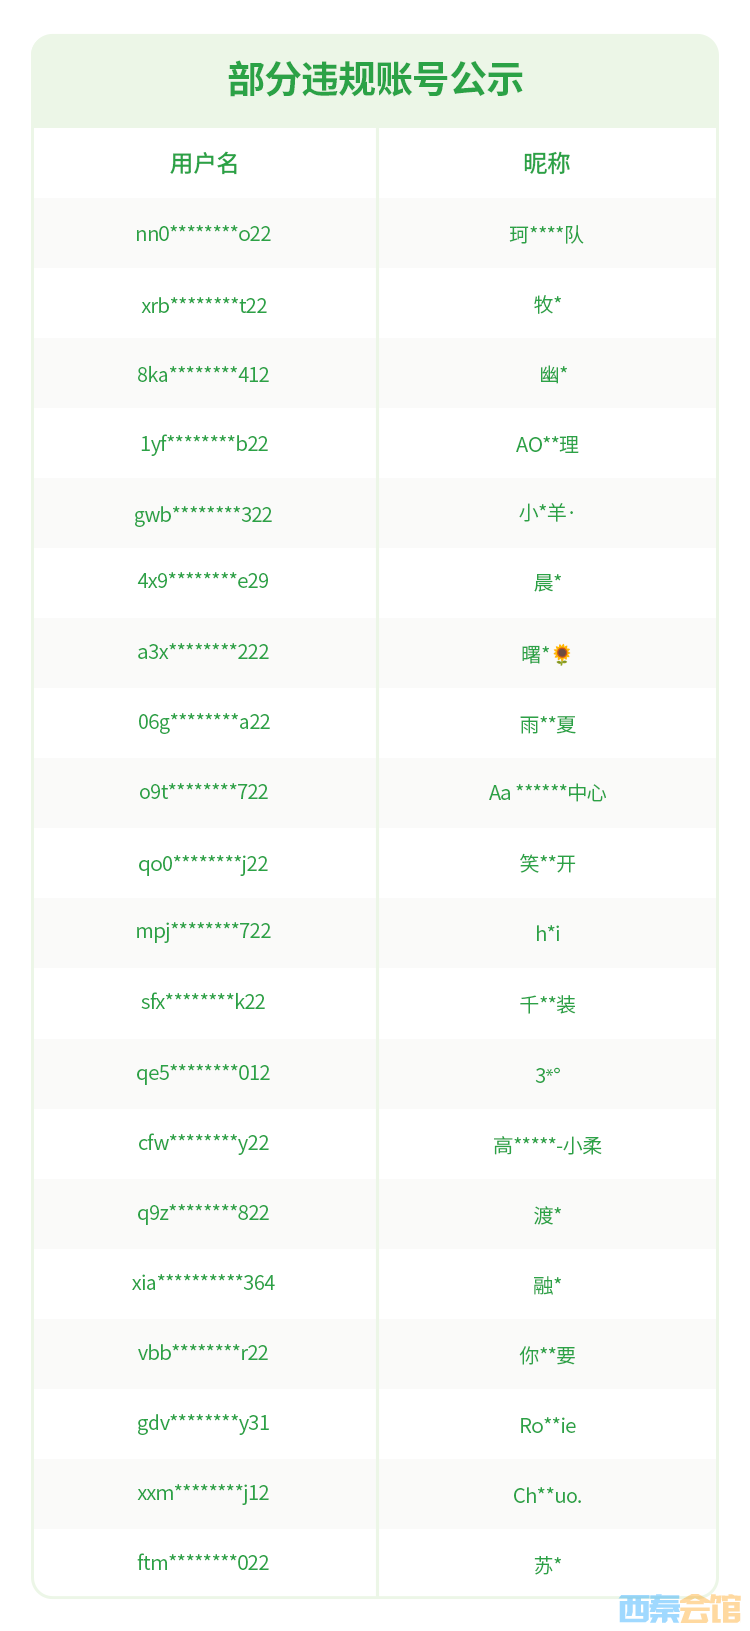Viewport: 750px width, 1631px height.
Task: Click nickname 雨**夏
Action: pyautogui.click(x=547, y=725)
